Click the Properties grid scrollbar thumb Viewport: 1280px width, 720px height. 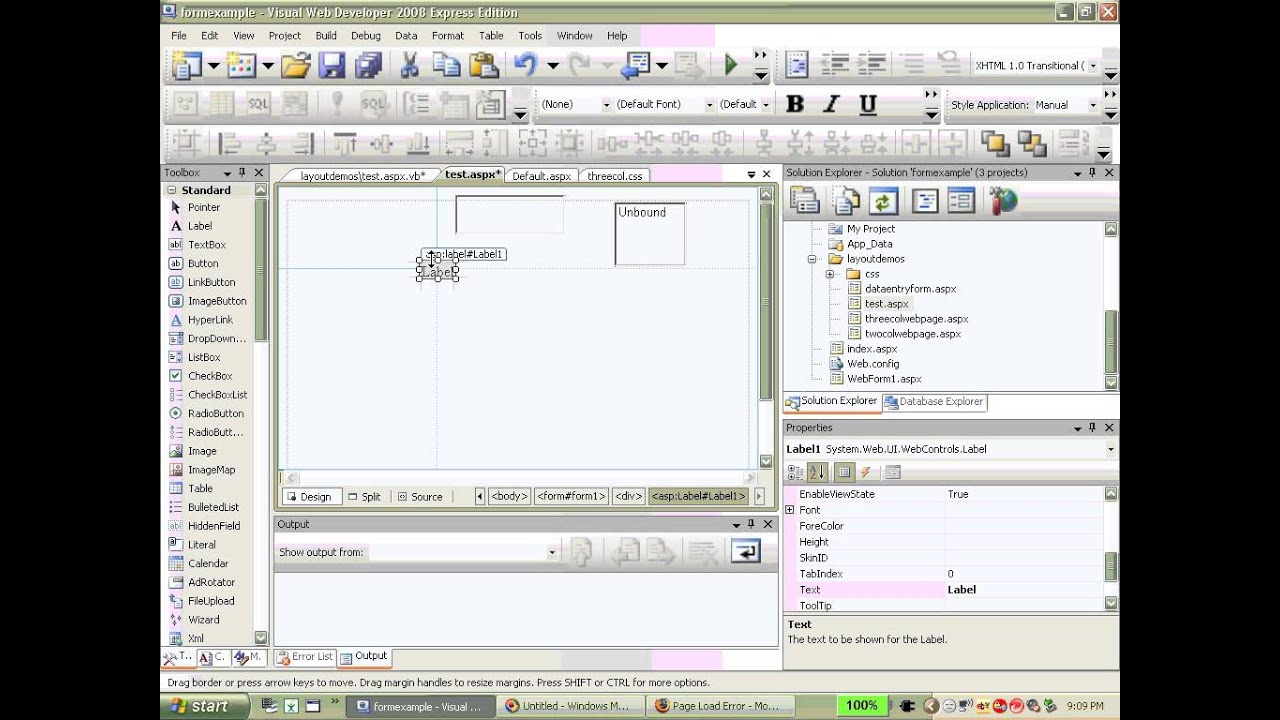pos(1111,566)
